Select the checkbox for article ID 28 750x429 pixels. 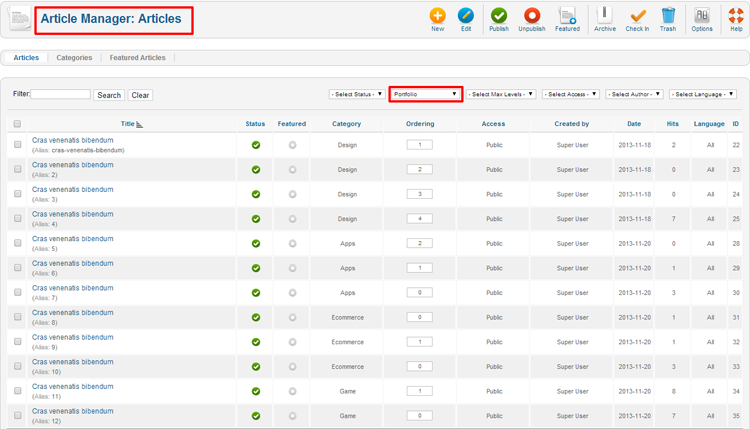click(x=17, y=243)
